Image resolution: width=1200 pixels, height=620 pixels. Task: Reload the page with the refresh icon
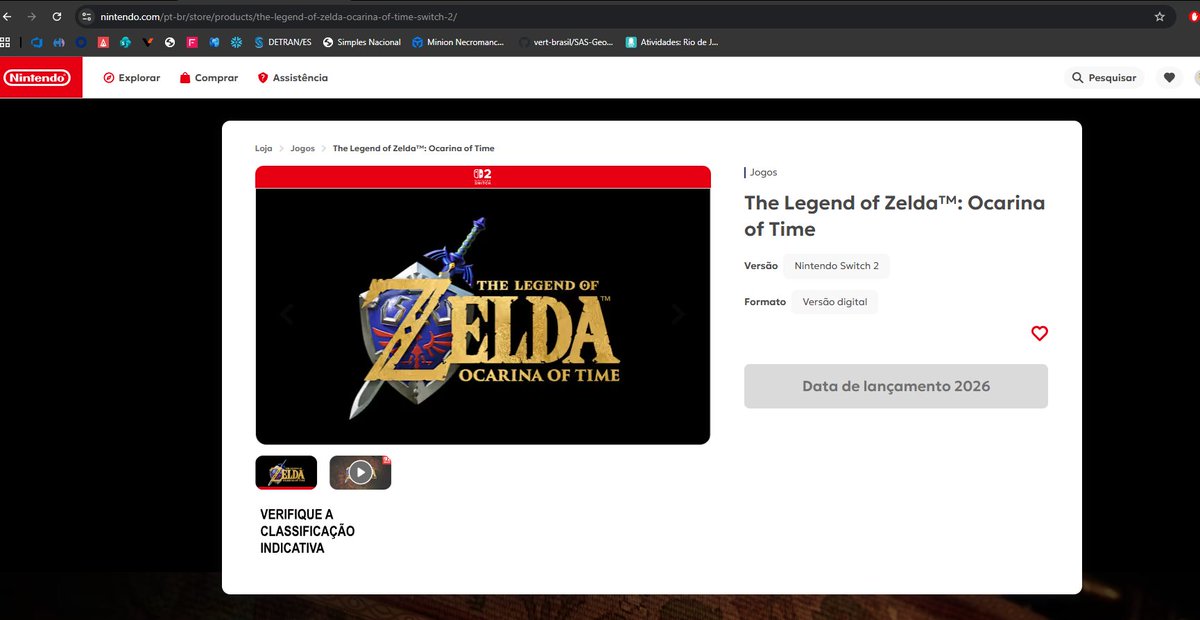coord(57,17)
